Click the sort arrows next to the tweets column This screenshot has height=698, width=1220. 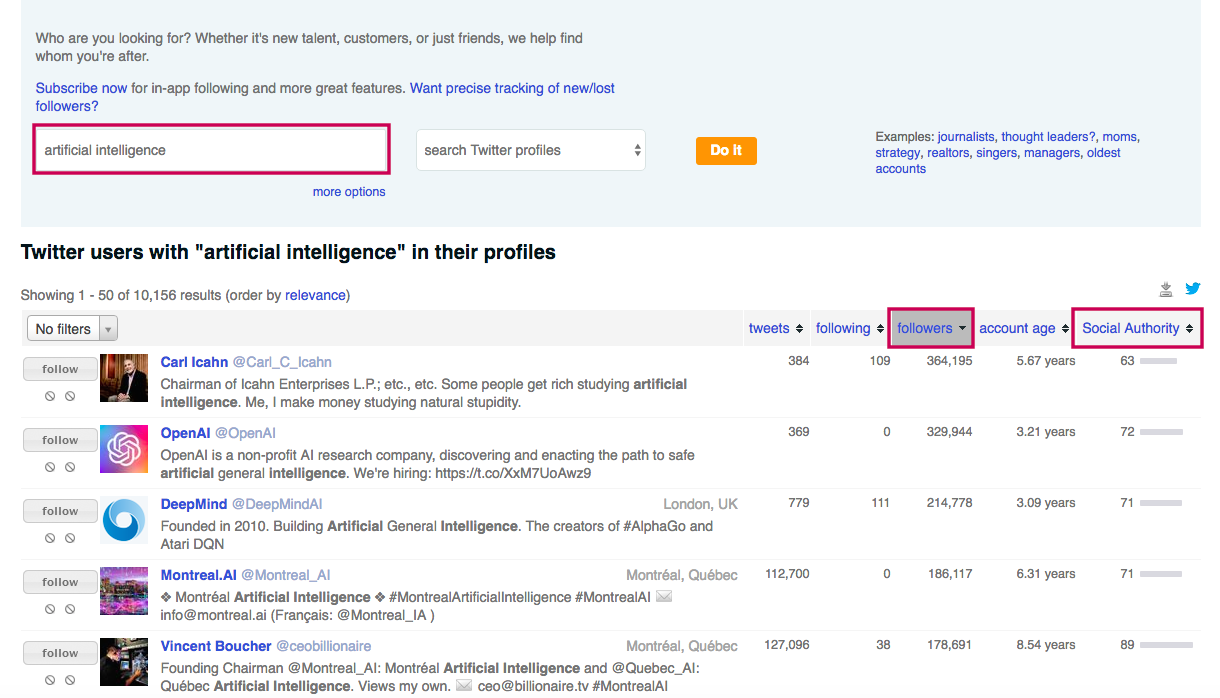tap(800, 328)
